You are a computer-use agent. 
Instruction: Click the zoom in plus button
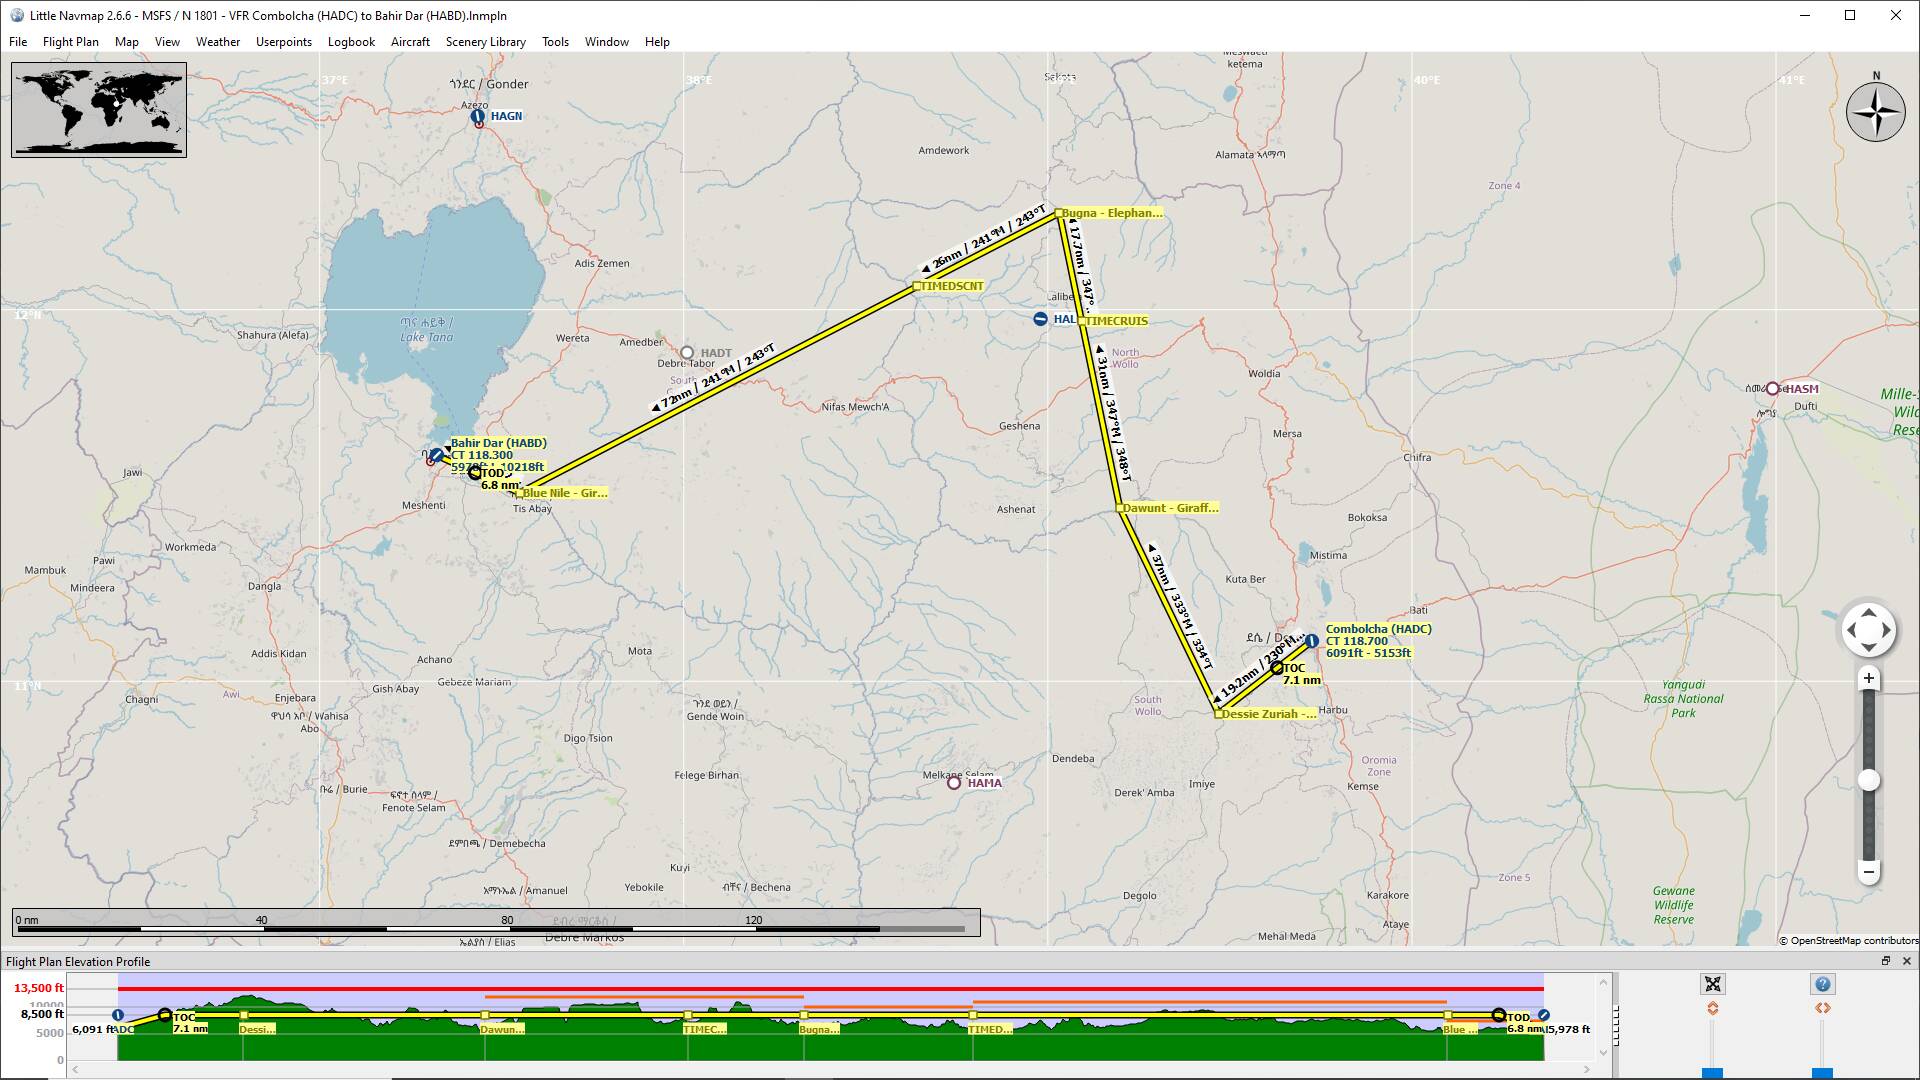pyautogui.click(x=1868, y=679)
